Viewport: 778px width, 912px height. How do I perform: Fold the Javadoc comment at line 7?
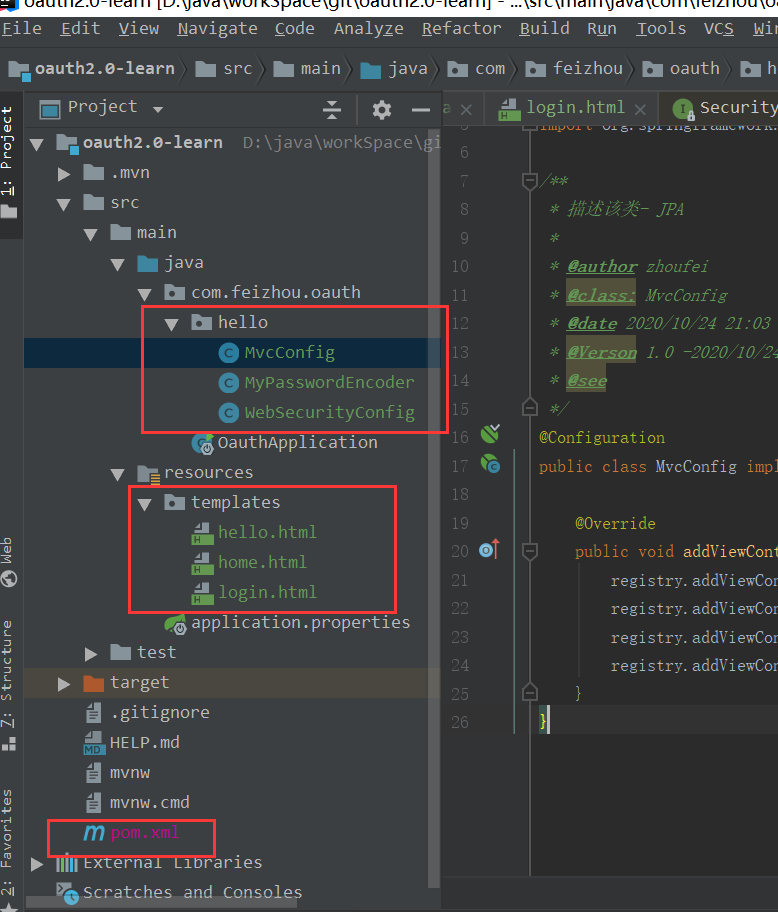coord(530,181)
